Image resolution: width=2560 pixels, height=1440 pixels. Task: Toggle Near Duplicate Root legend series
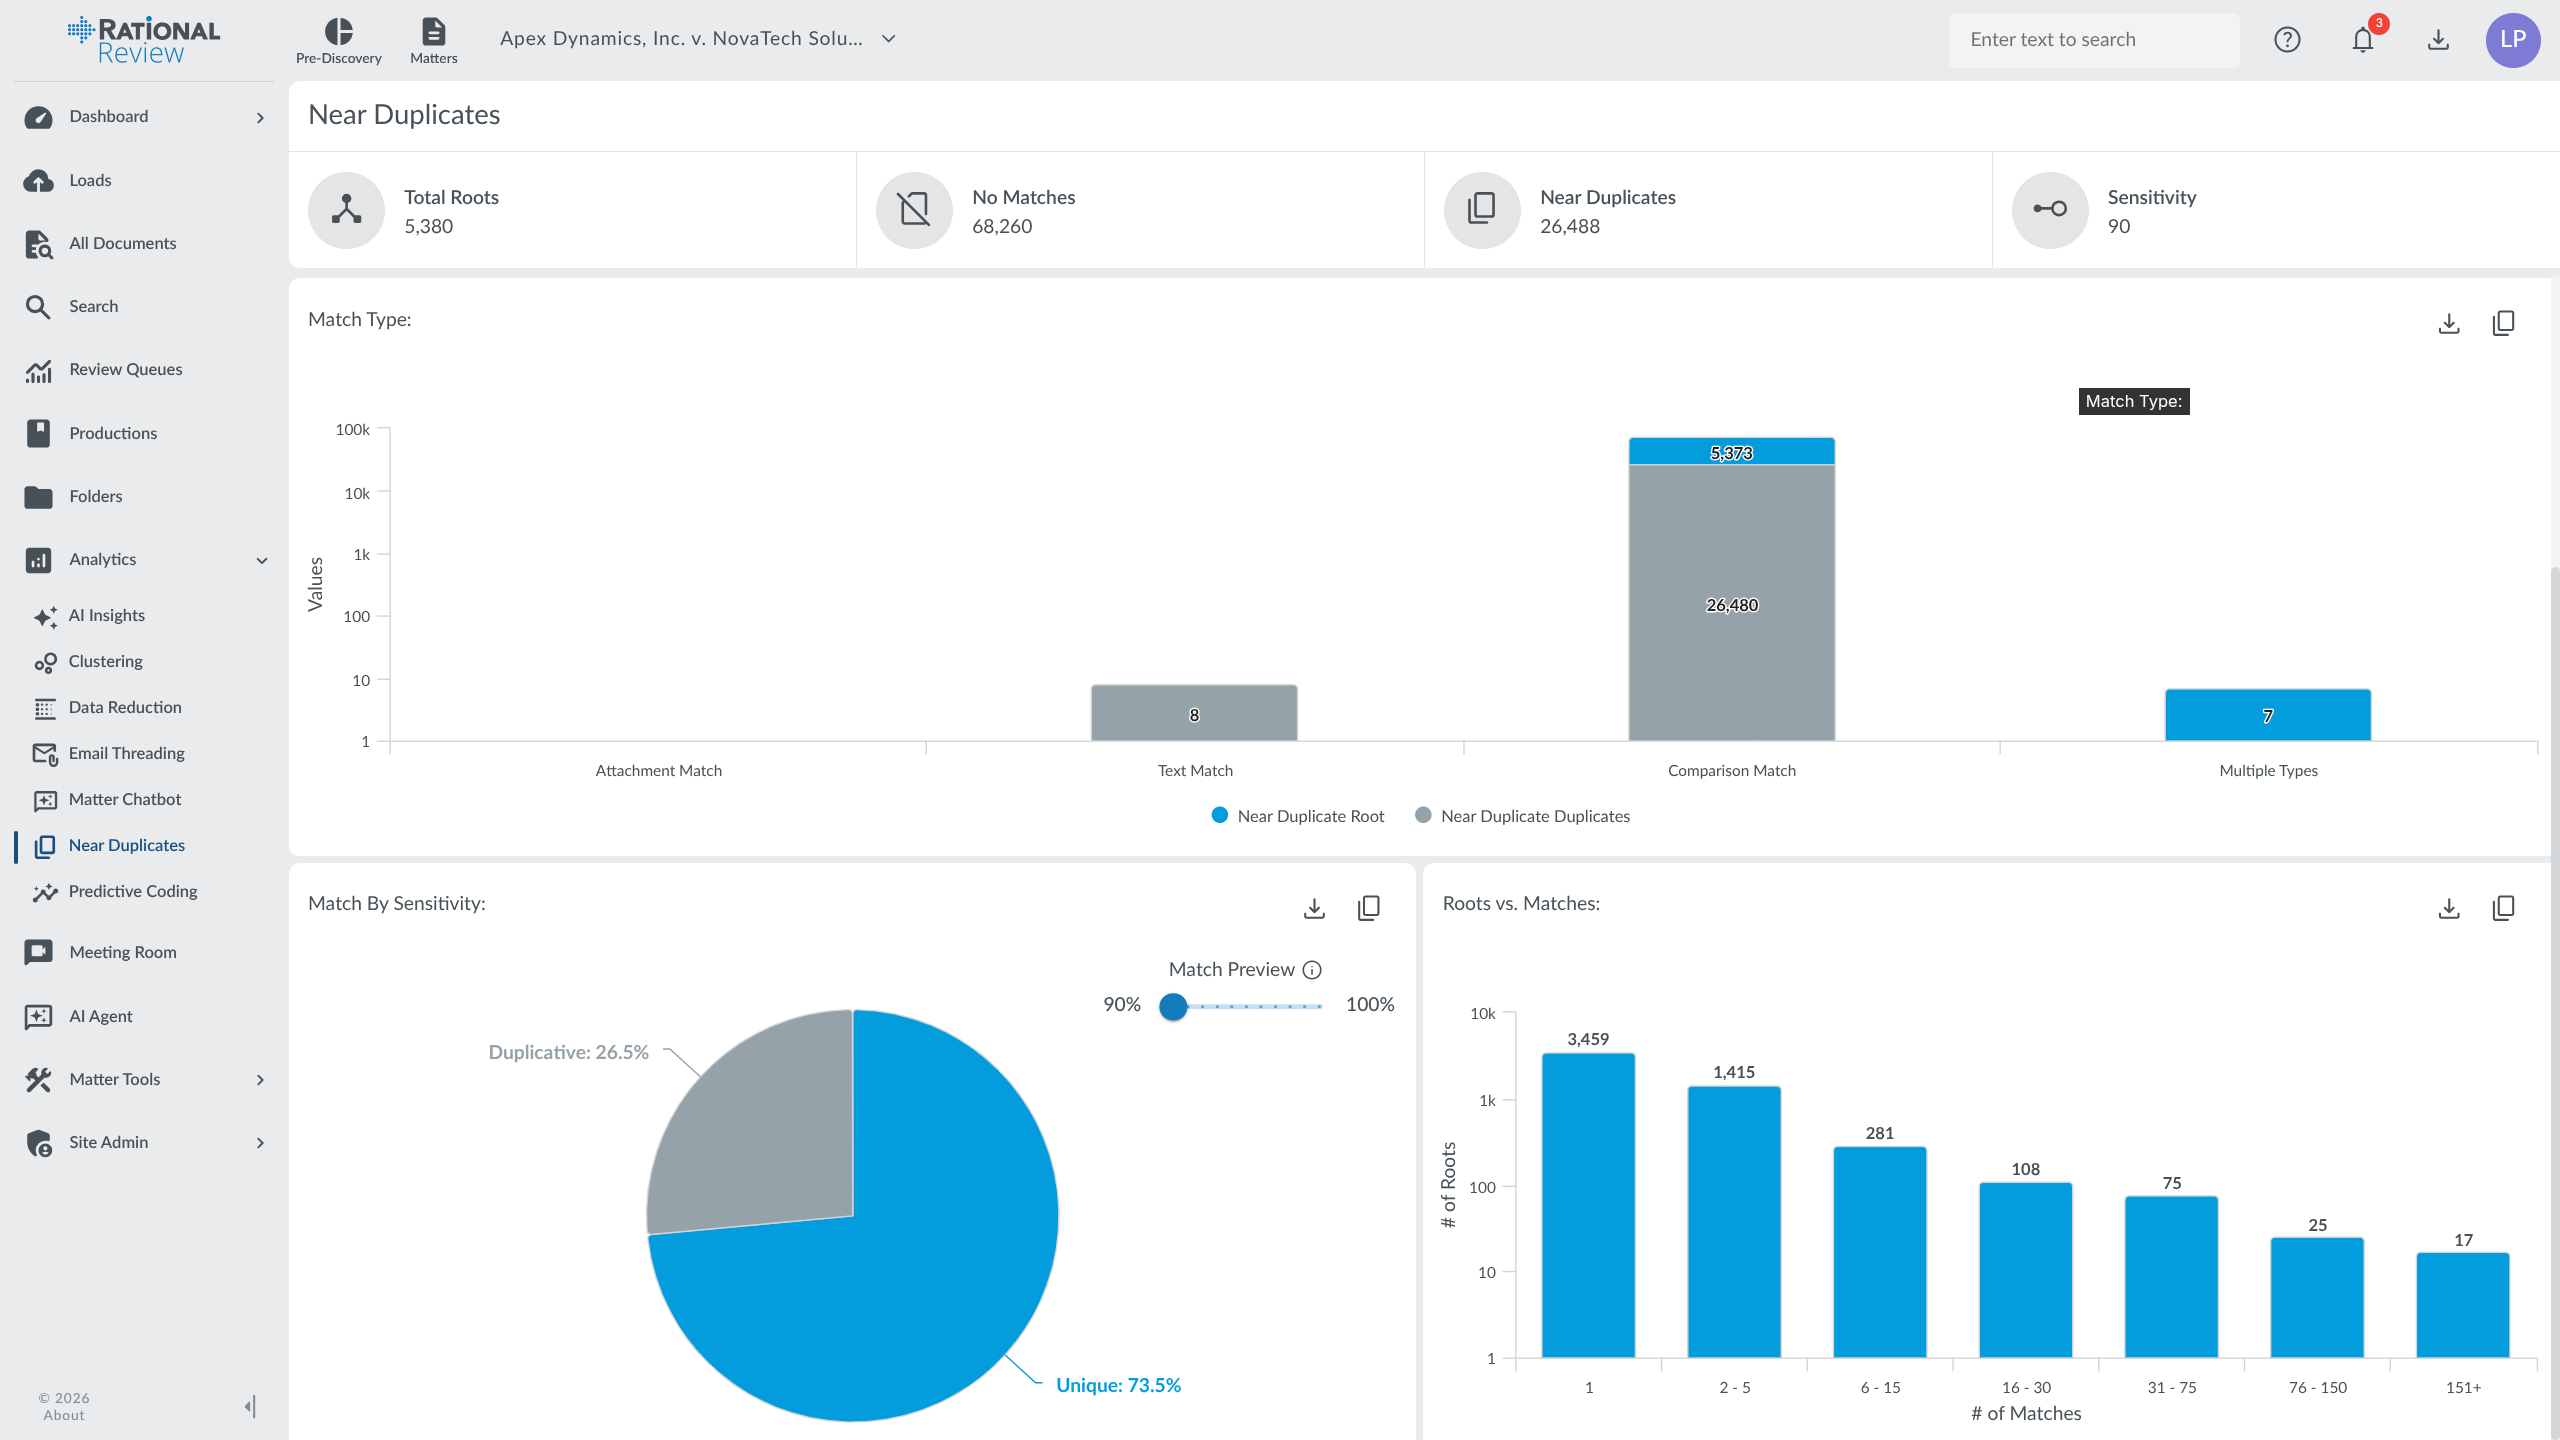pos(1298,816)
